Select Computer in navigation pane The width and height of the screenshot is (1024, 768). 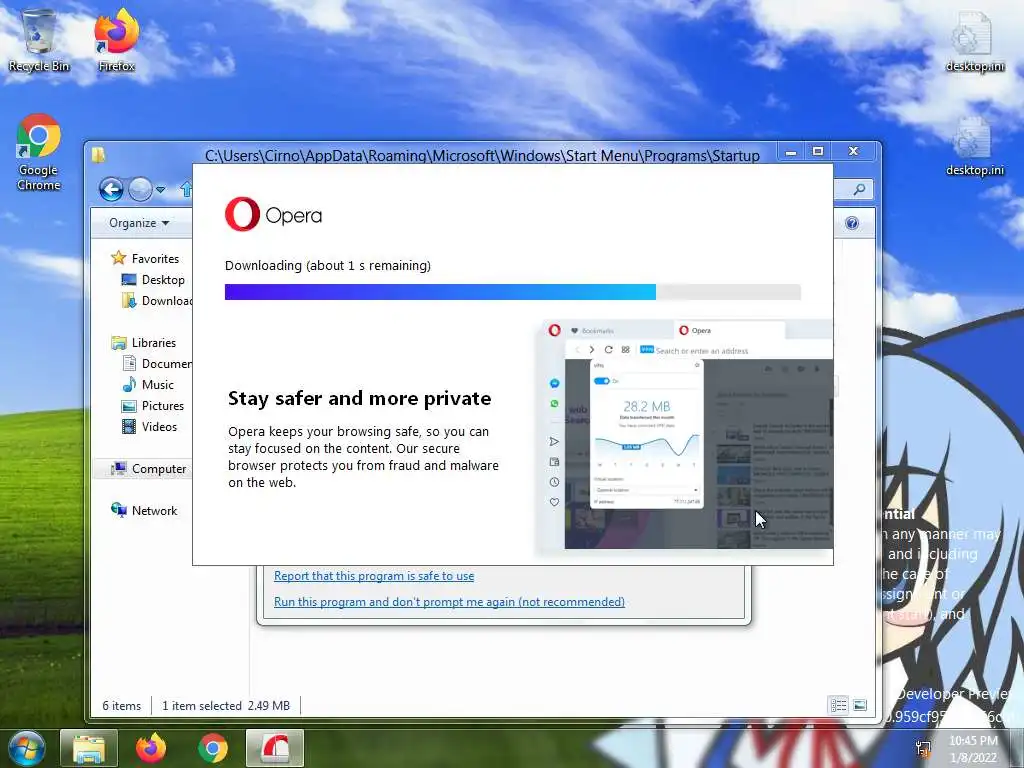coord(148,469)
